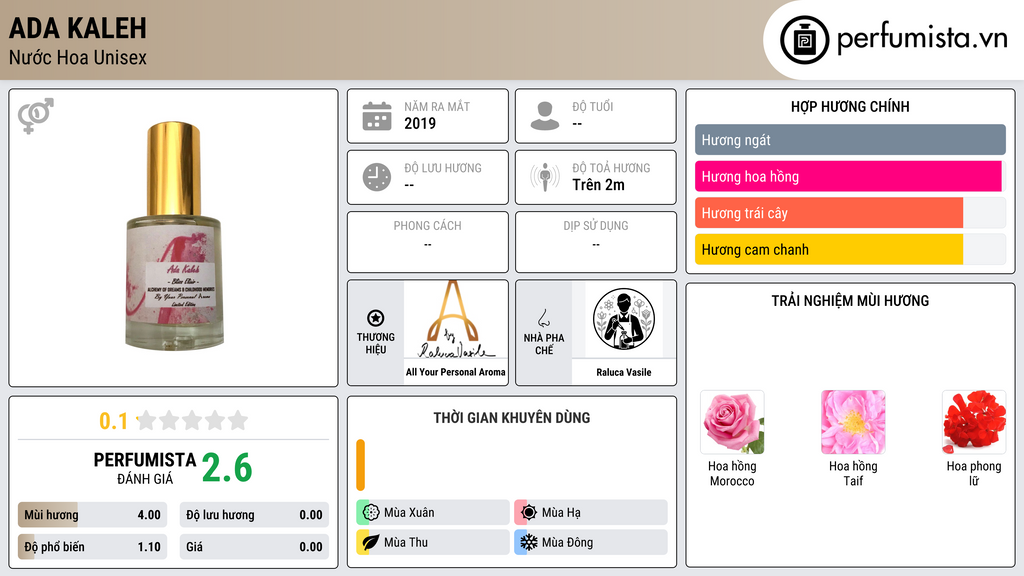The image size is (1024, 576).
Task: Click the clock icon for Độ lưu hương
Action: coord(377,177)
